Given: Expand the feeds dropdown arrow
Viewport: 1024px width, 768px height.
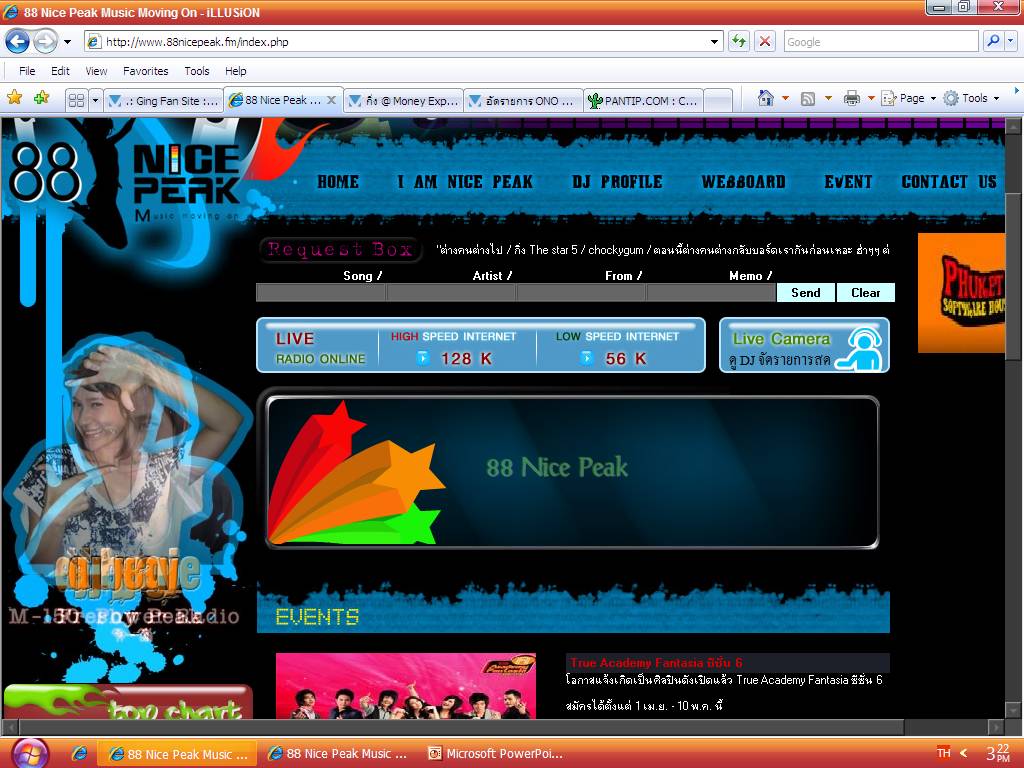Looking at the screenshot, I should [x=828, y=99].
